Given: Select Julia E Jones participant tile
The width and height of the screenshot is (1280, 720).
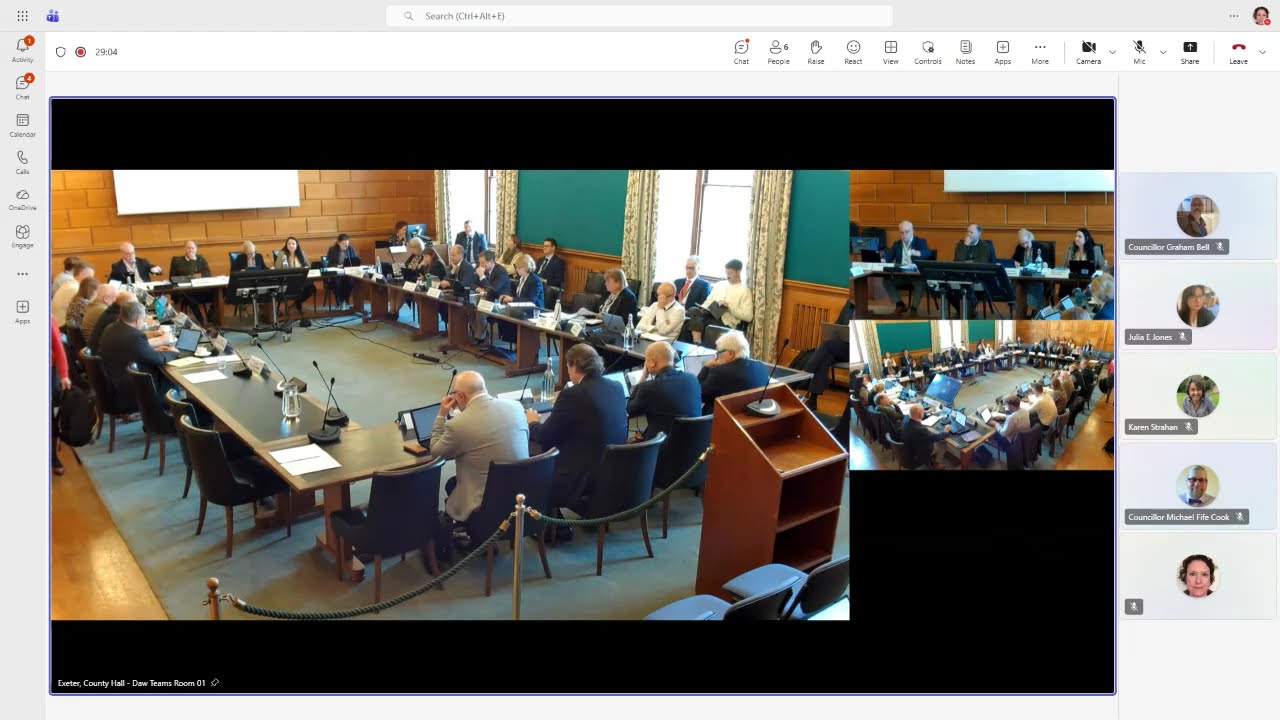Looking at the screenshot, I should [x=1197, y=305].
